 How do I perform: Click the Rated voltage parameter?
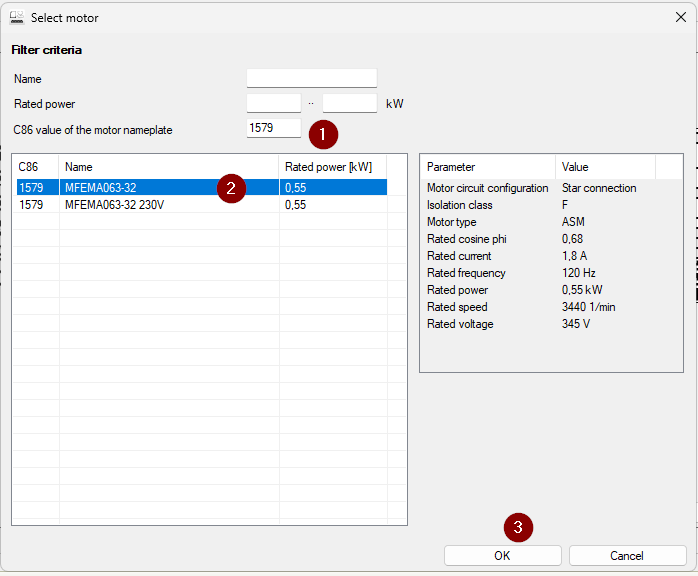[x=460, y=324]
